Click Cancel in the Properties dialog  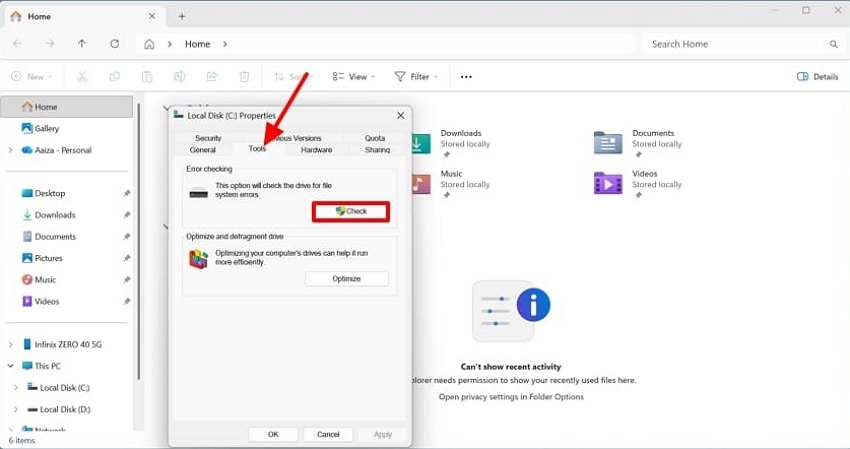coord(328,434)
